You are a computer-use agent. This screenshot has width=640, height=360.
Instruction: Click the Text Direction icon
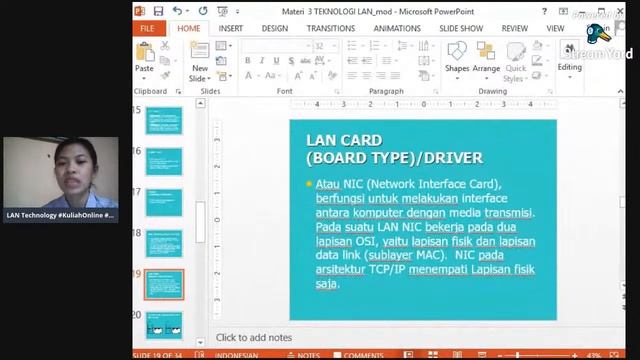tap(424, 46)
